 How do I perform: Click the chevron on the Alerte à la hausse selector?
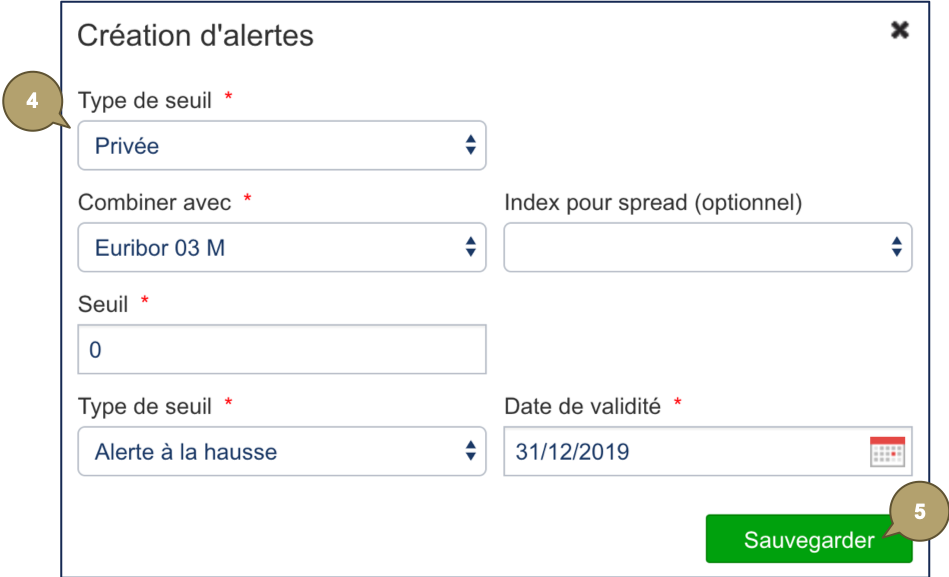[x=470, y=451]
